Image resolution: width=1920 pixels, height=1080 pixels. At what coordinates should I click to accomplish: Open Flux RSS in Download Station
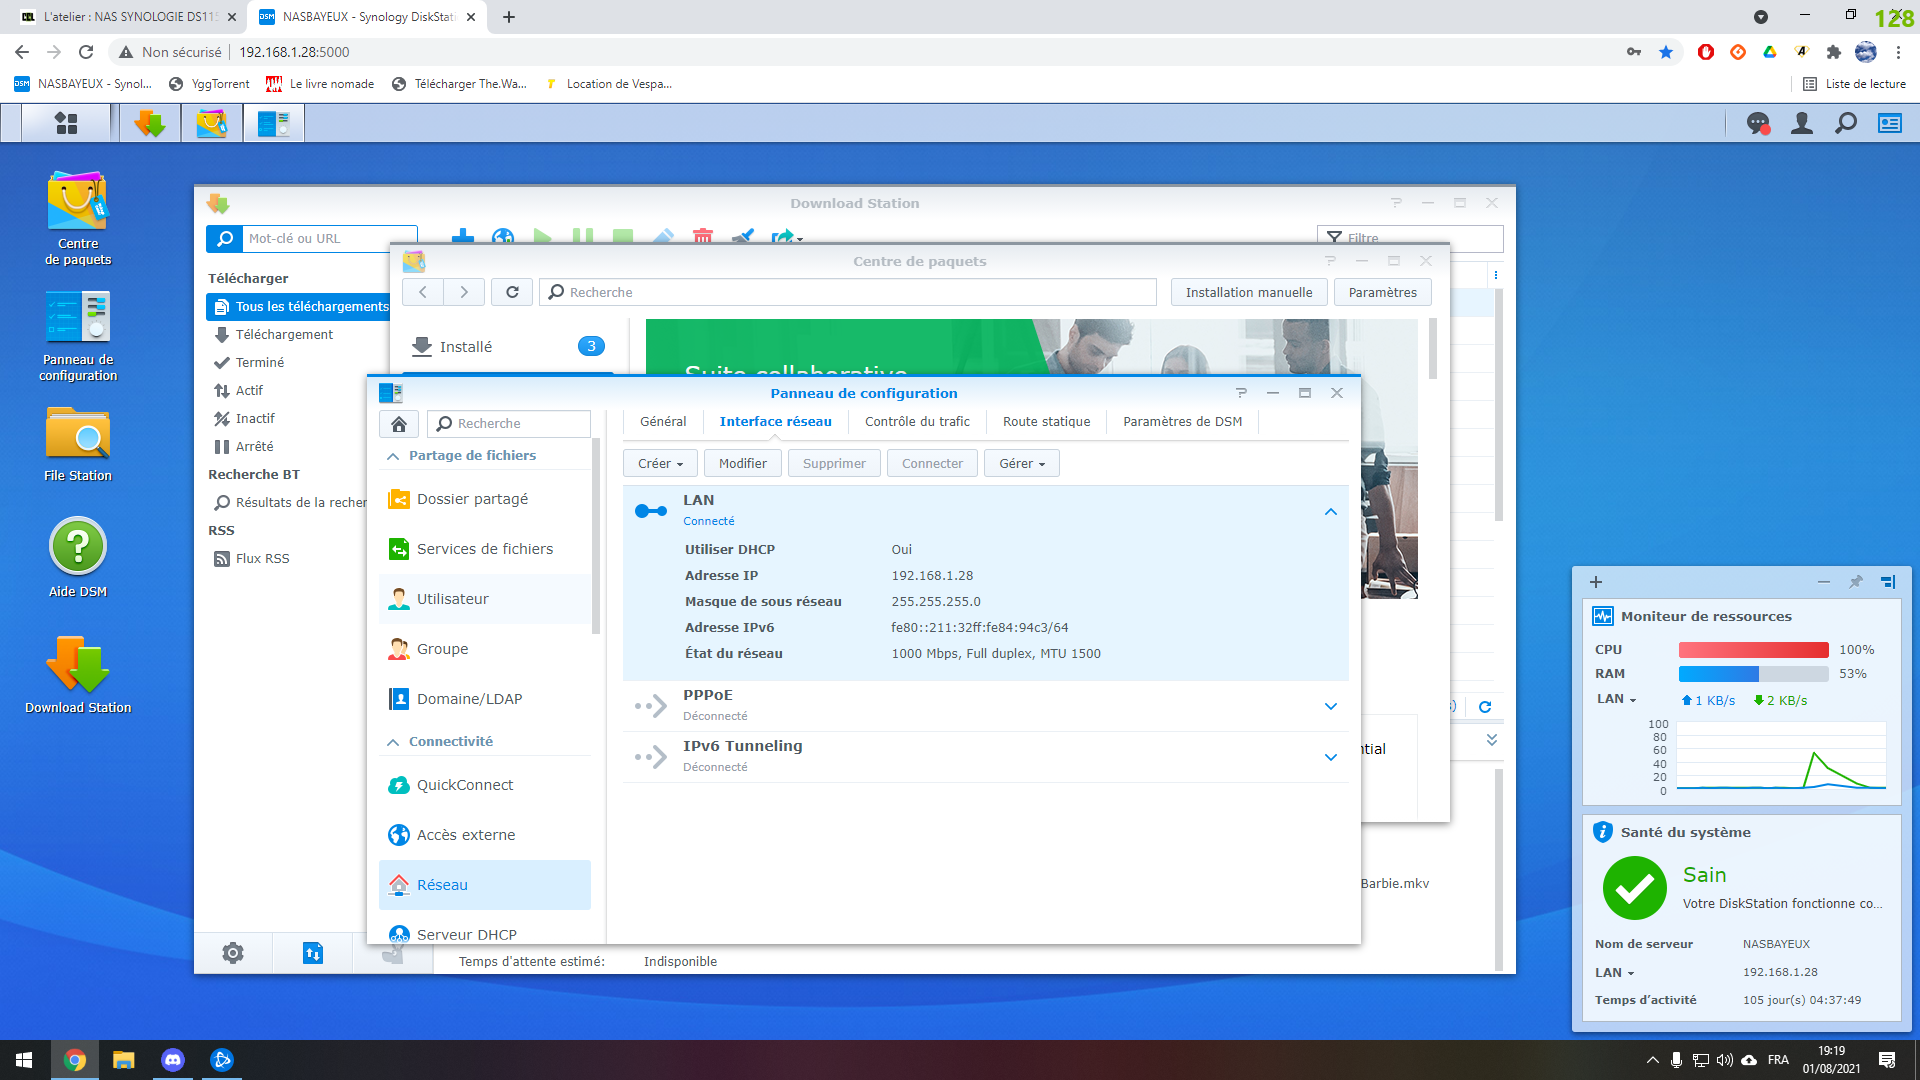tap(262, 559)
